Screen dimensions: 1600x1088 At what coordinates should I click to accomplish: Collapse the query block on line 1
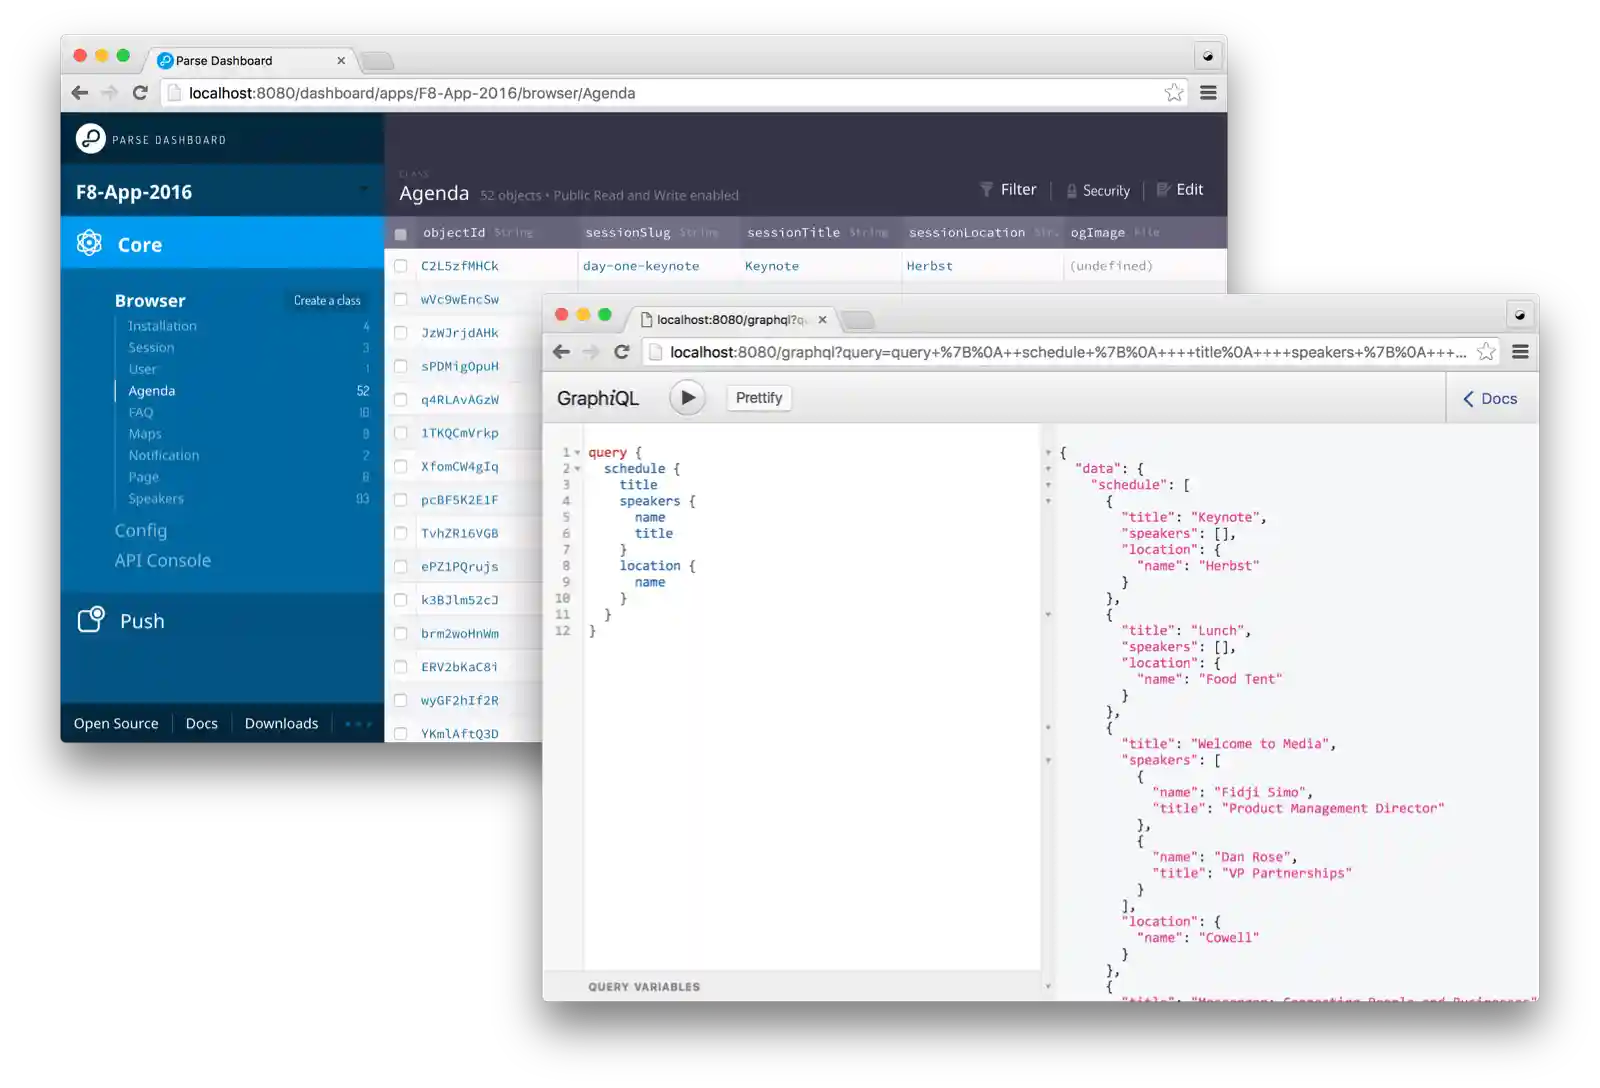577,453
